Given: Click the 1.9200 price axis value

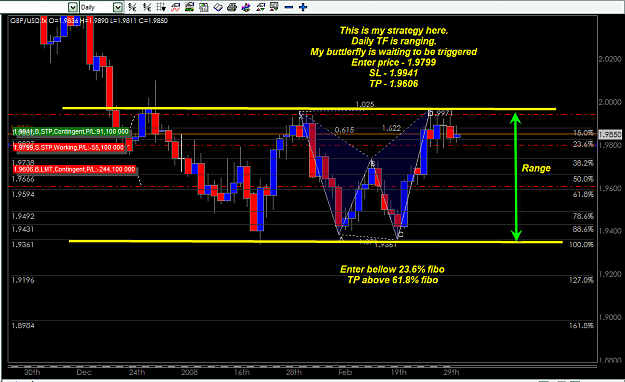Looking at the screenshot, I should [x=610, y=274].
